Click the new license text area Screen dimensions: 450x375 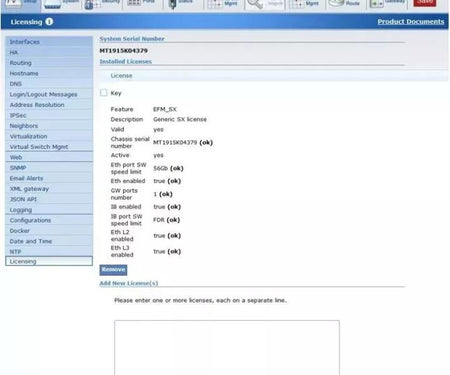[227, 348]
